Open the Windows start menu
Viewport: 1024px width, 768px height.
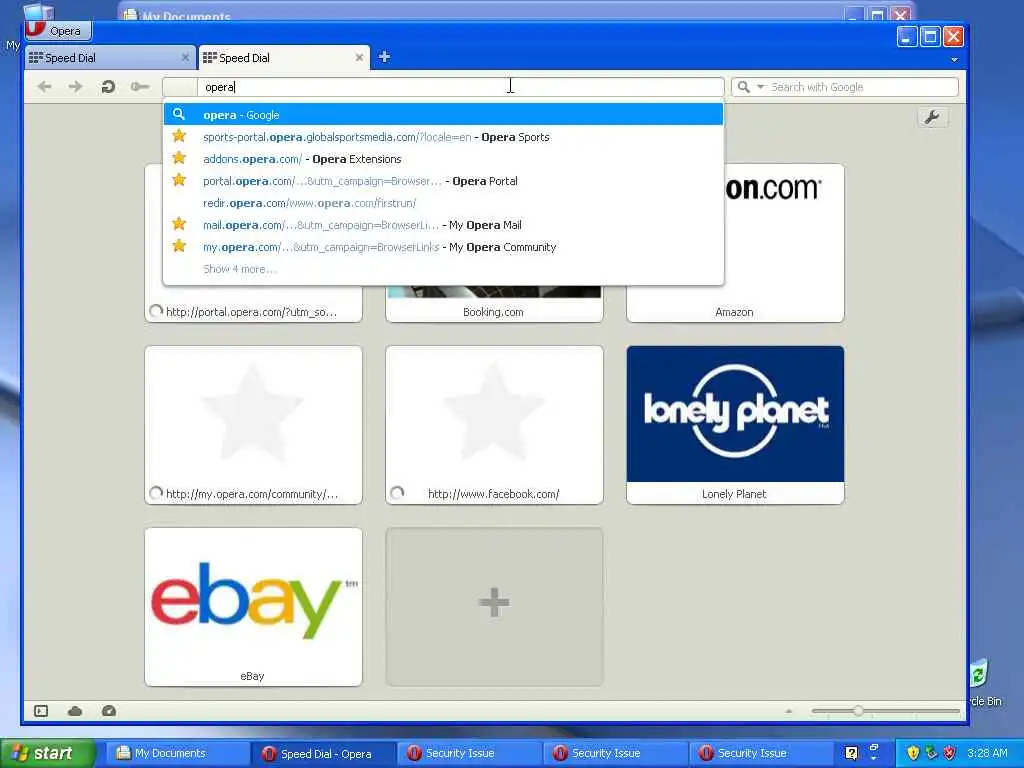(47, 753)
